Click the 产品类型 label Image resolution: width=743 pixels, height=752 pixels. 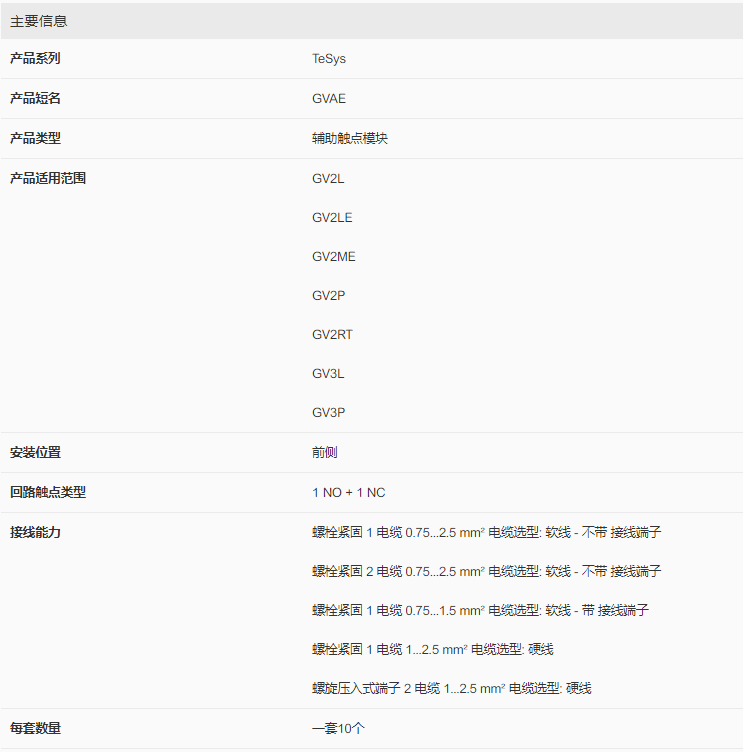[x=35, y=138]
